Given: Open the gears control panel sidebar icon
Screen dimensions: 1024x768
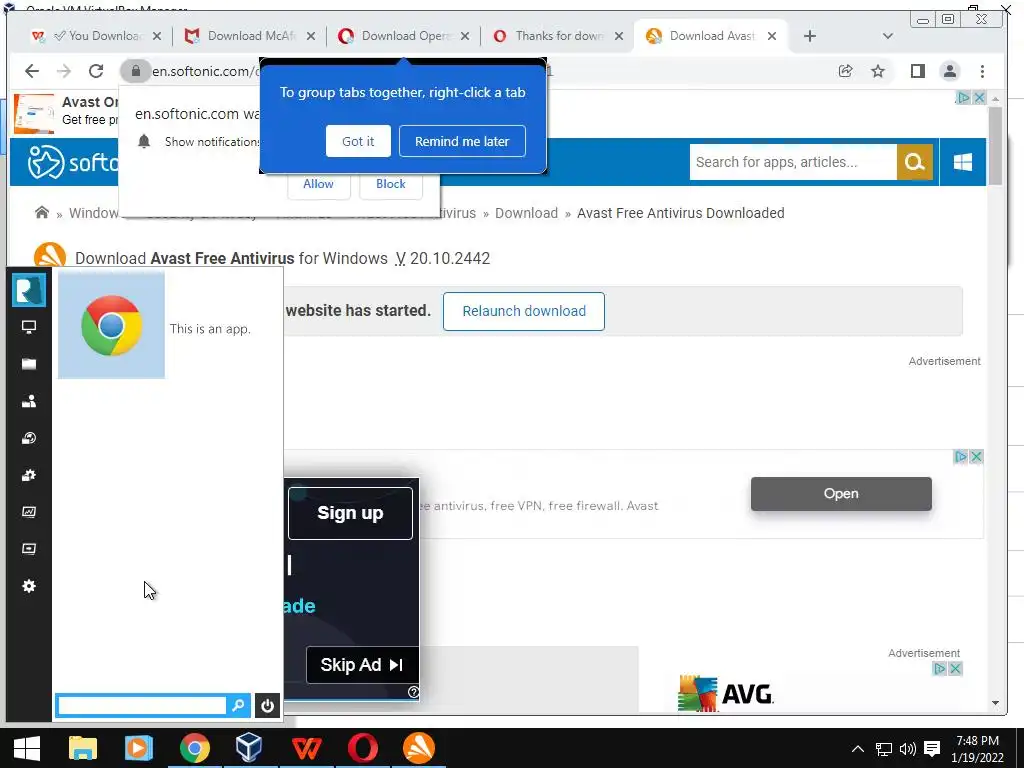Looking at the screenshot, I should (29, 475).
